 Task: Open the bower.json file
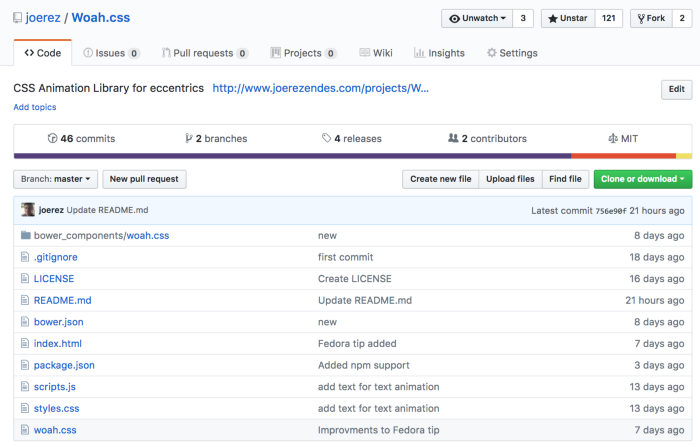58,322
